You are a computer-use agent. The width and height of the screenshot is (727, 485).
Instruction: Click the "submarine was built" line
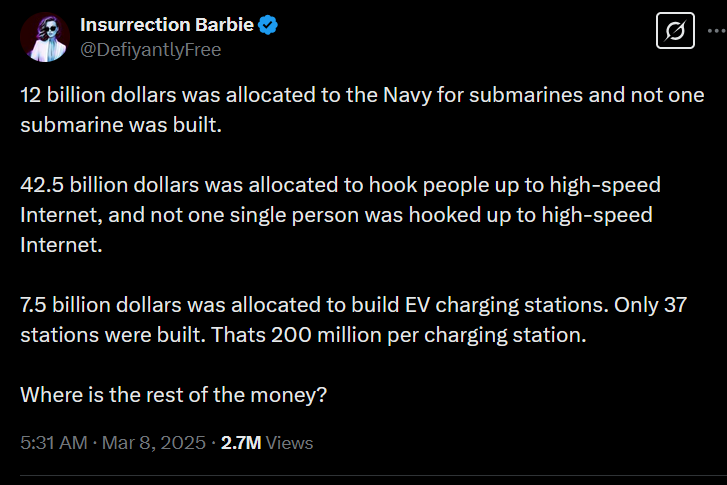coord(120,125)
